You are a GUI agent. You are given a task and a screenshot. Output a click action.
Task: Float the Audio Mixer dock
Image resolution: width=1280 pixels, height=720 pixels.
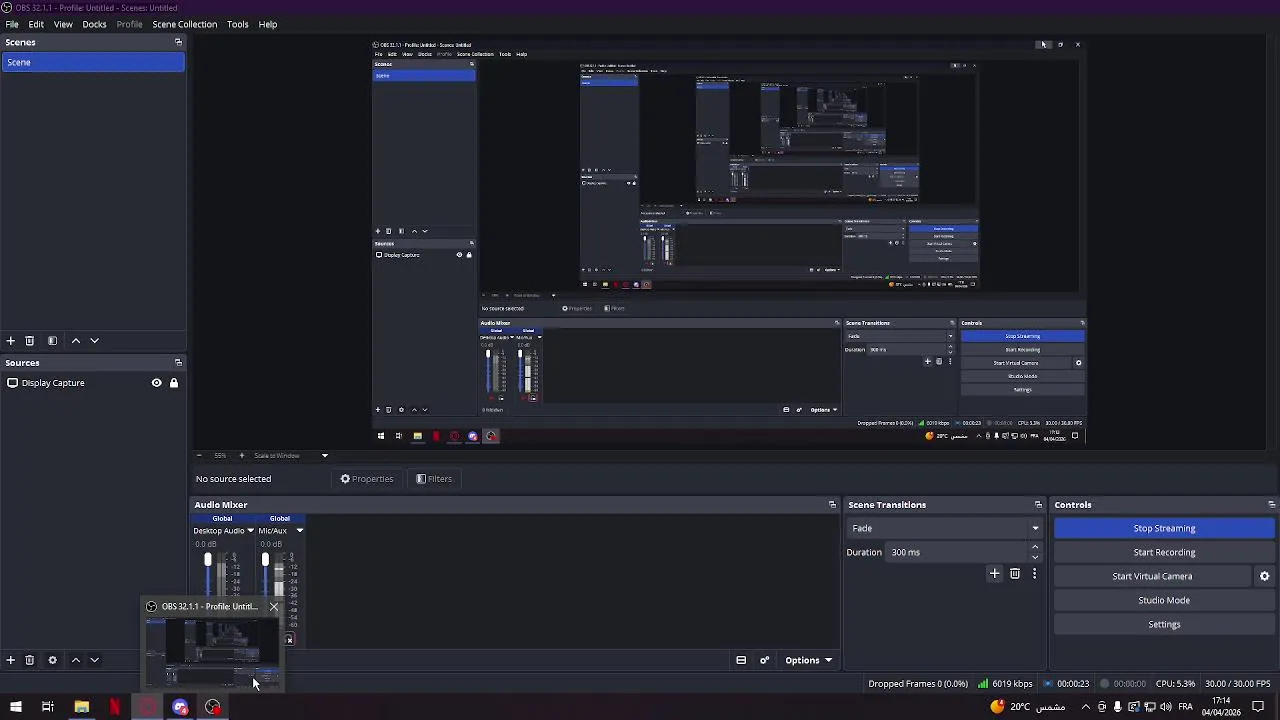(832, 505)
